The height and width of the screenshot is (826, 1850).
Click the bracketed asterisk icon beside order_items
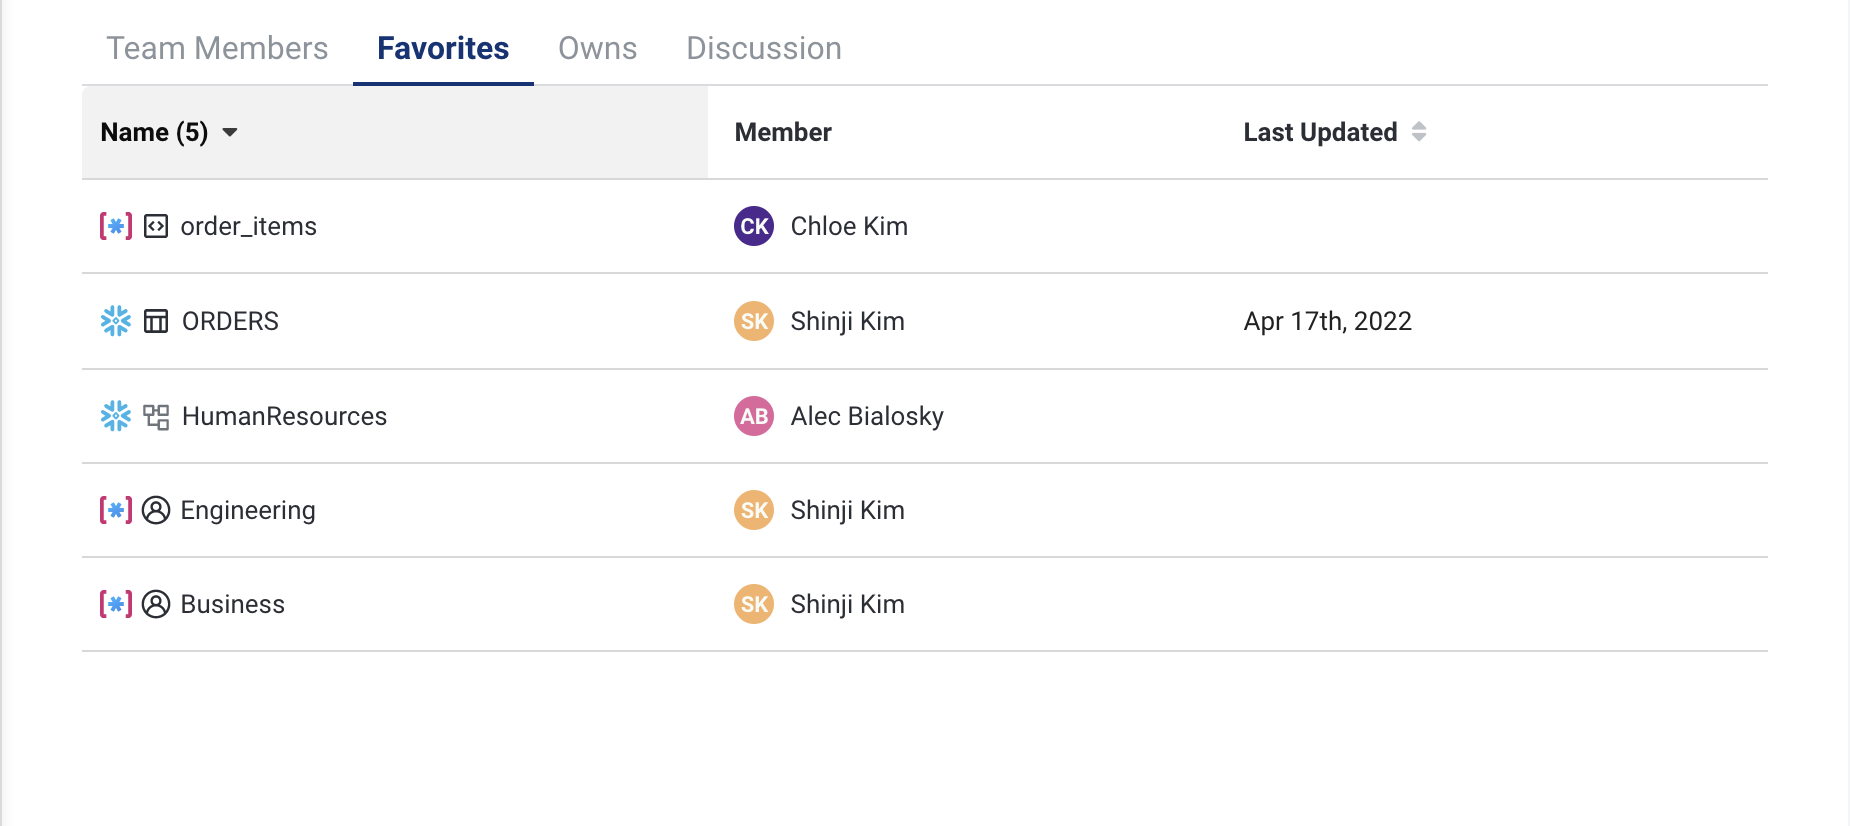point(116,226)
